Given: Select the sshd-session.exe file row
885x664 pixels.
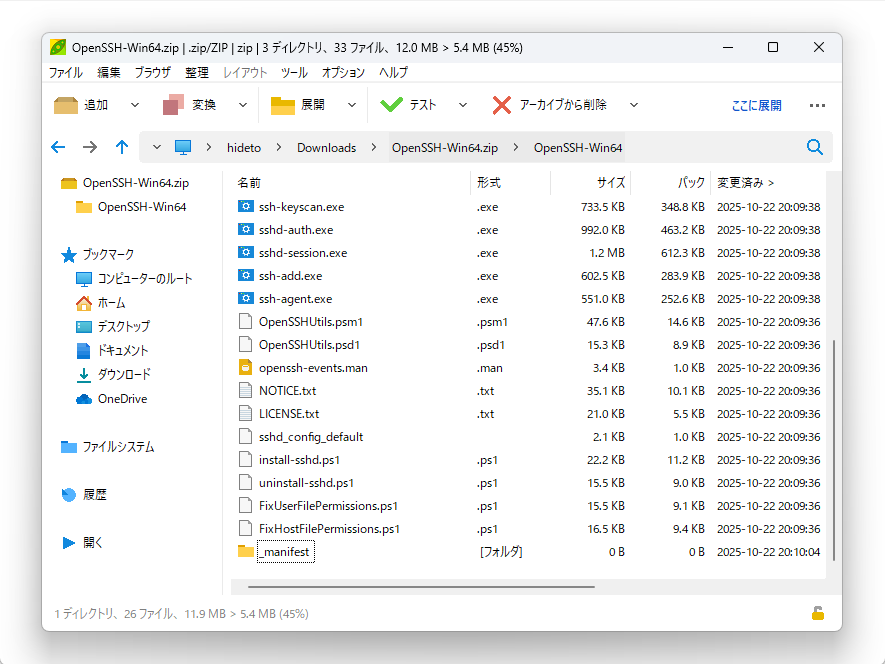Looking at the screenshot, I should [x=528, y=253].
